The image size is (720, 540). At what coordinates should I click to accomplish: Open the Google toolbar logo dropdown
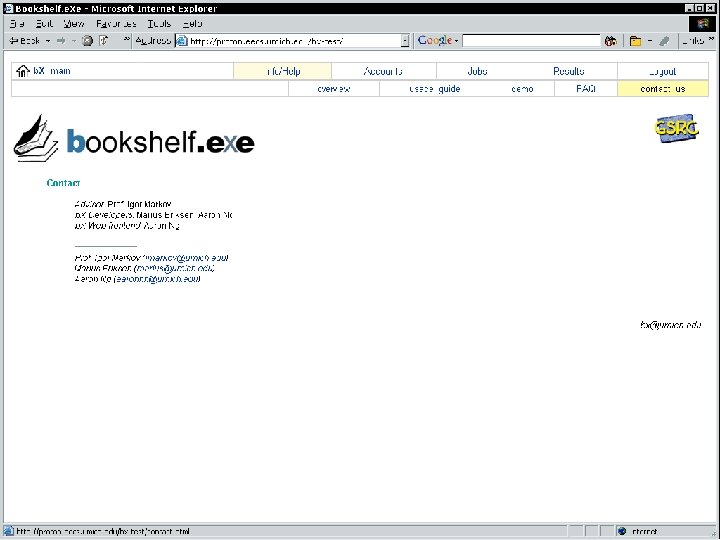point(438,40)
